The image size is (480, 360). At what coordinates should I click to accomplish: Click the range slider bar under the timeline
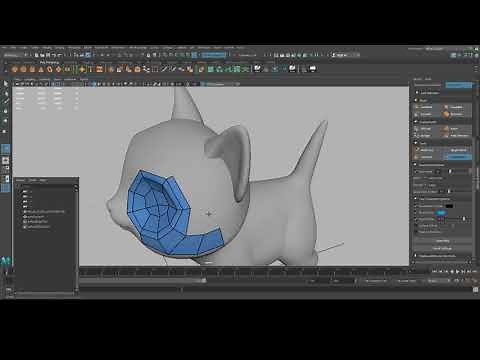(143, 281)
